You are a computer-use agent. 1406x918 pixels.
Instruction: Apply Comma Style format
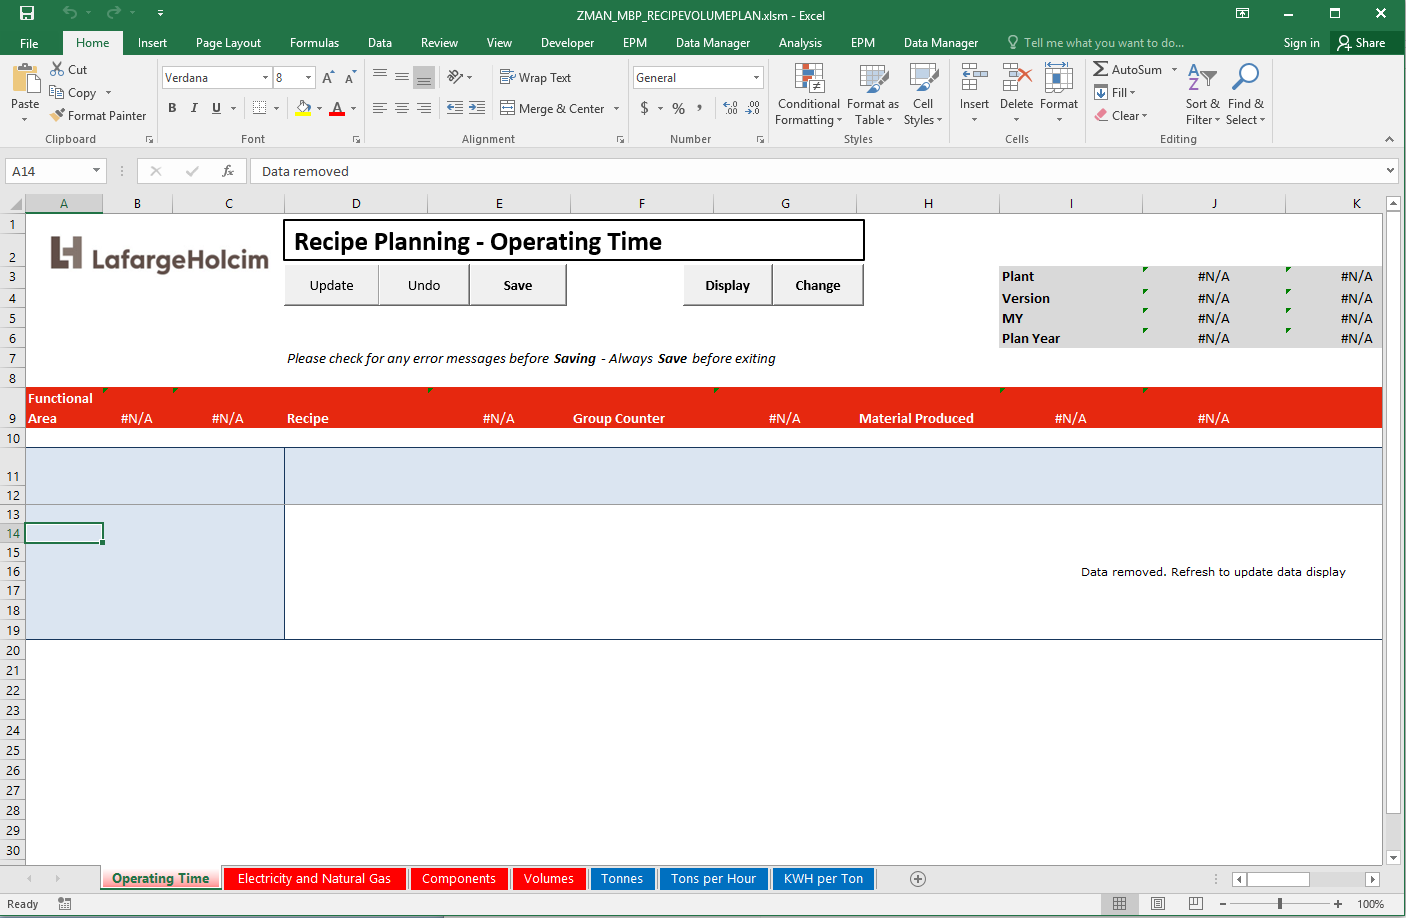(x=700, y=108)
